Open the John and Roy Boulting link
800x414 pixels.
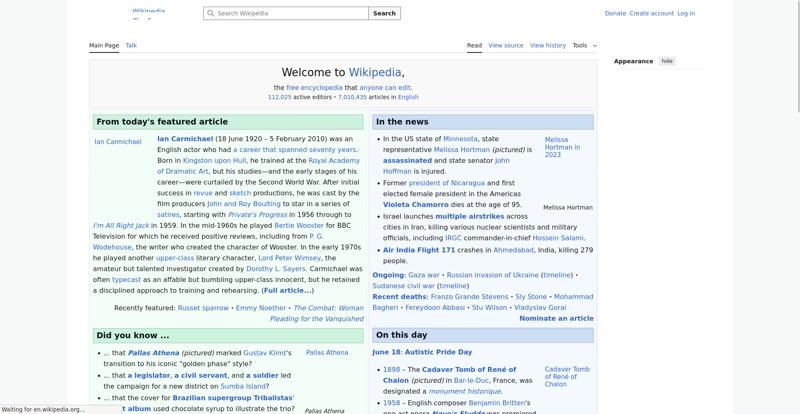[x=244, y=204]
